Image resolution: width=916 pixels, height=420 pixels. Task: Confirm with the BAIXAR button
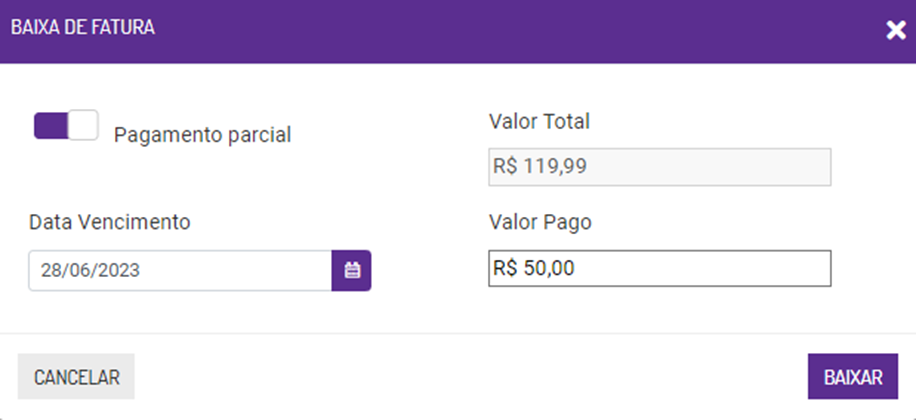coord(853,377)
